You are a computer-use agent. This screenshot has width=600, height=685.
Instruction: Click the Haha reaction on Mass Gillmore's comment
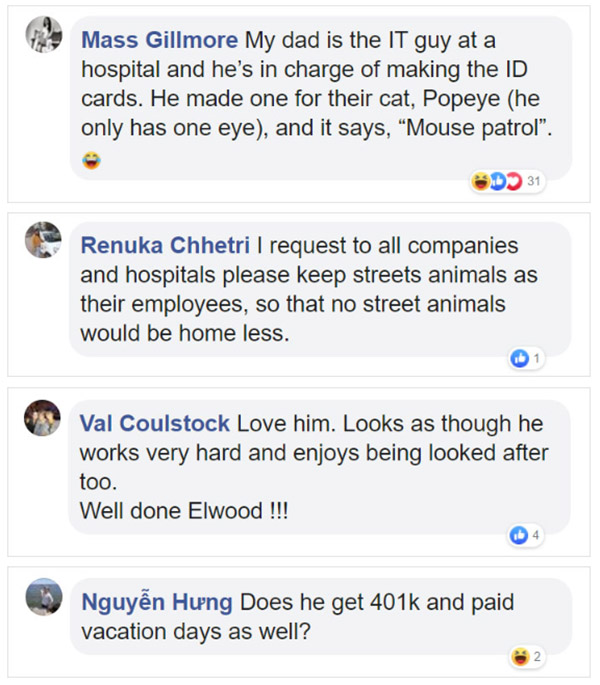pos(481,181)
